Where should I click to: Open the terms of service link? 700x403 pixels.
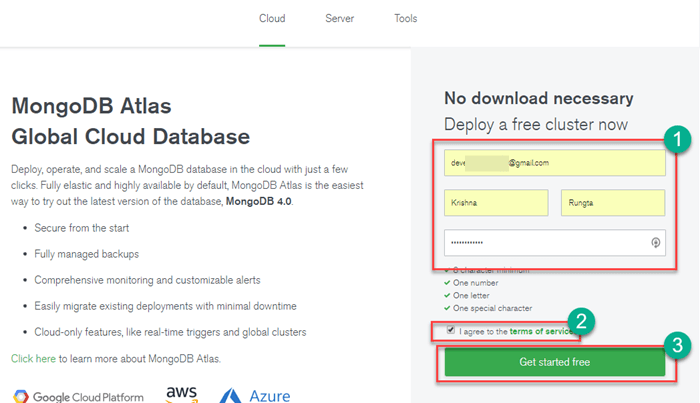point(540,330)
